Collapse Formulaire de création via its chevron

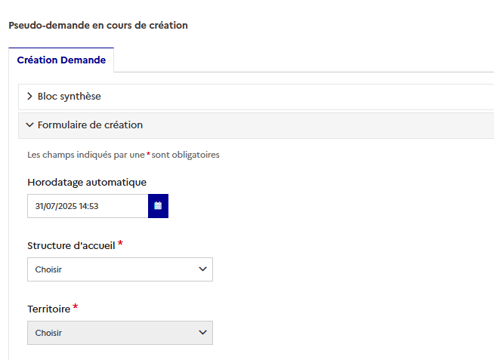pos(30,125)
